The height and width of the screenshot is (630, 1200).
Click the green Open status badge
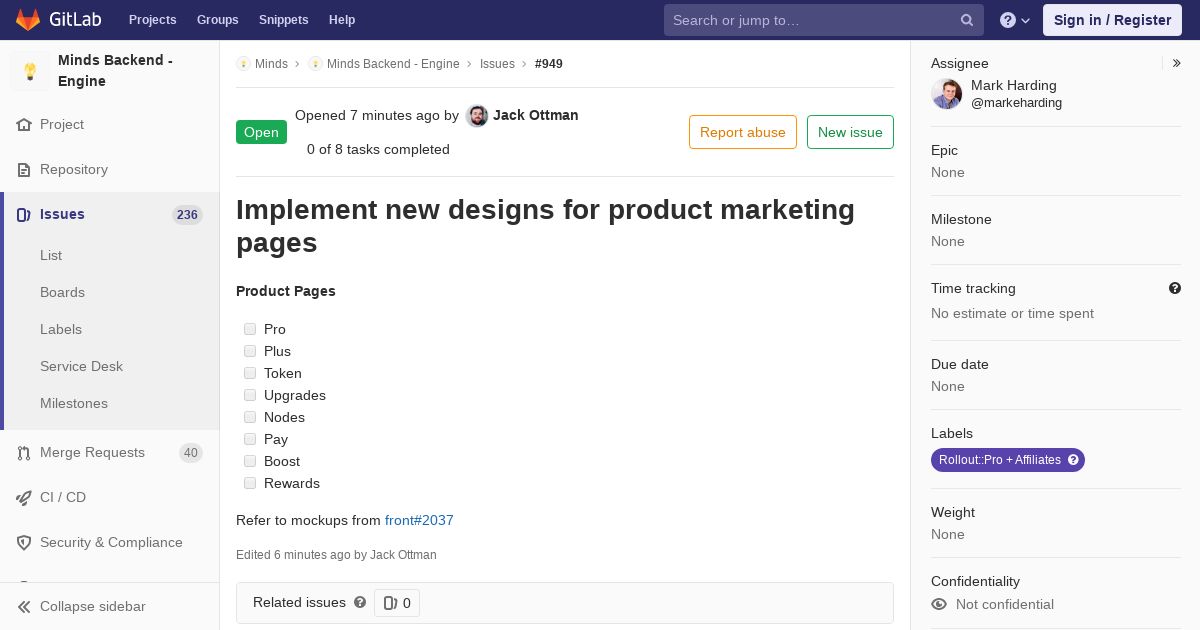pos(261,132)
